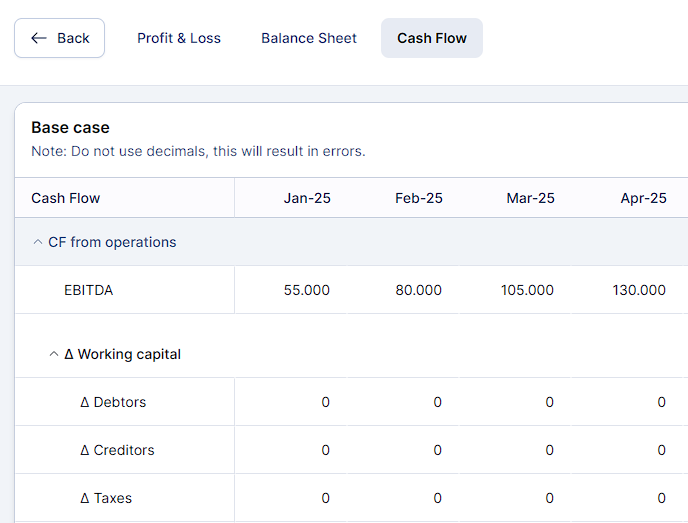Click the Cash Flow table header label
The image size is (688, 523).
tap(66, 198)
